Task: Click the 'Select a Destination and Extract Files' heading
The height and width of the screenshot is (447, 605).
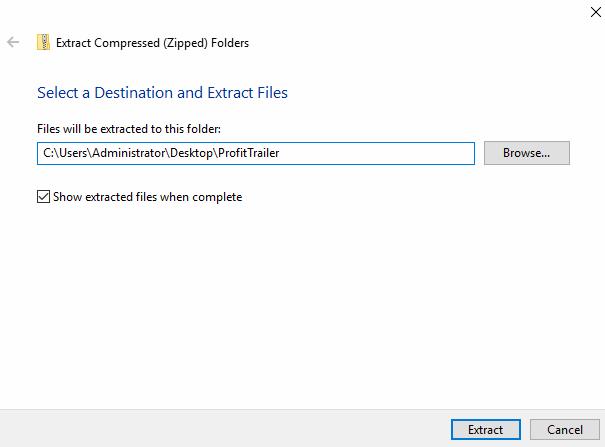Action: tap(162, 93)
